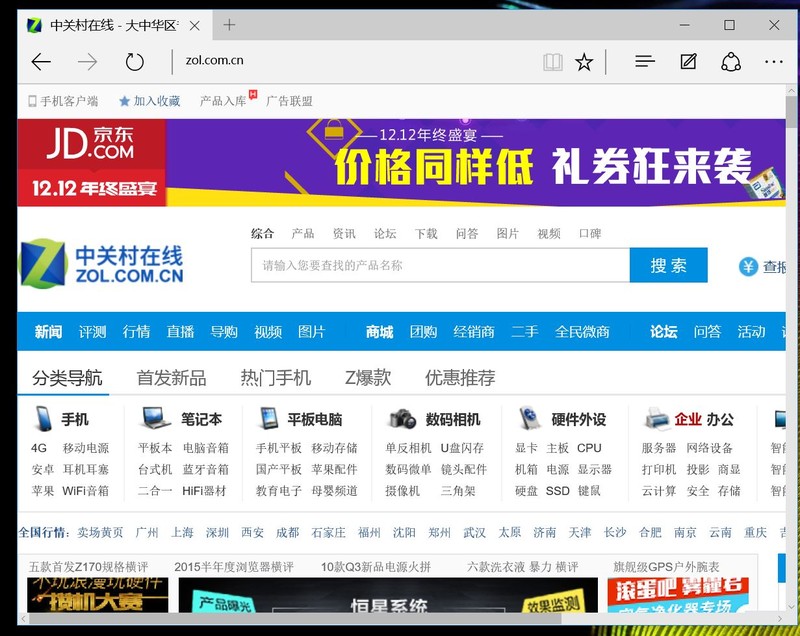The image size is (800, 636).
Task: Switch to the 分类导航 tab
Action: pyautogui.click(x=67, y=378)
